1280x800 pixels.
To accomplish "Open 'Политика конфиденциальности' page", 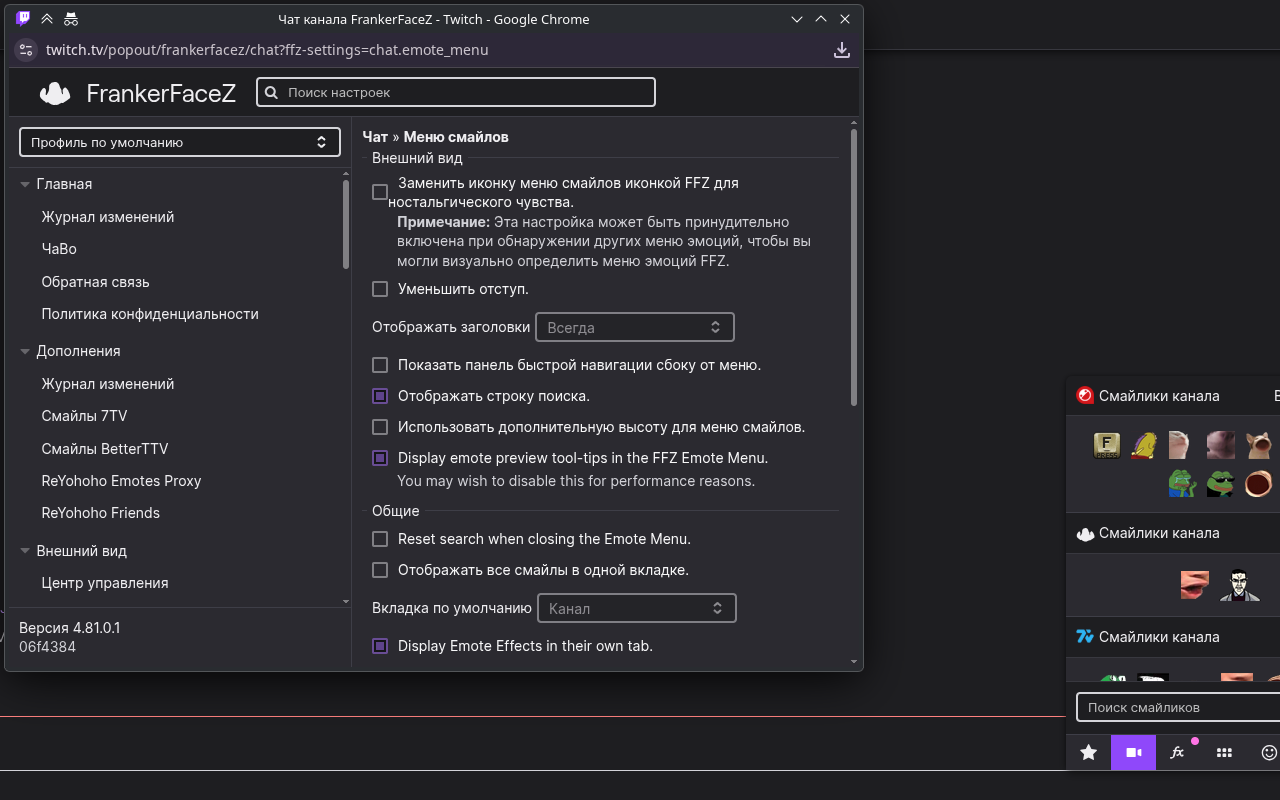I will tap(150, 314).
